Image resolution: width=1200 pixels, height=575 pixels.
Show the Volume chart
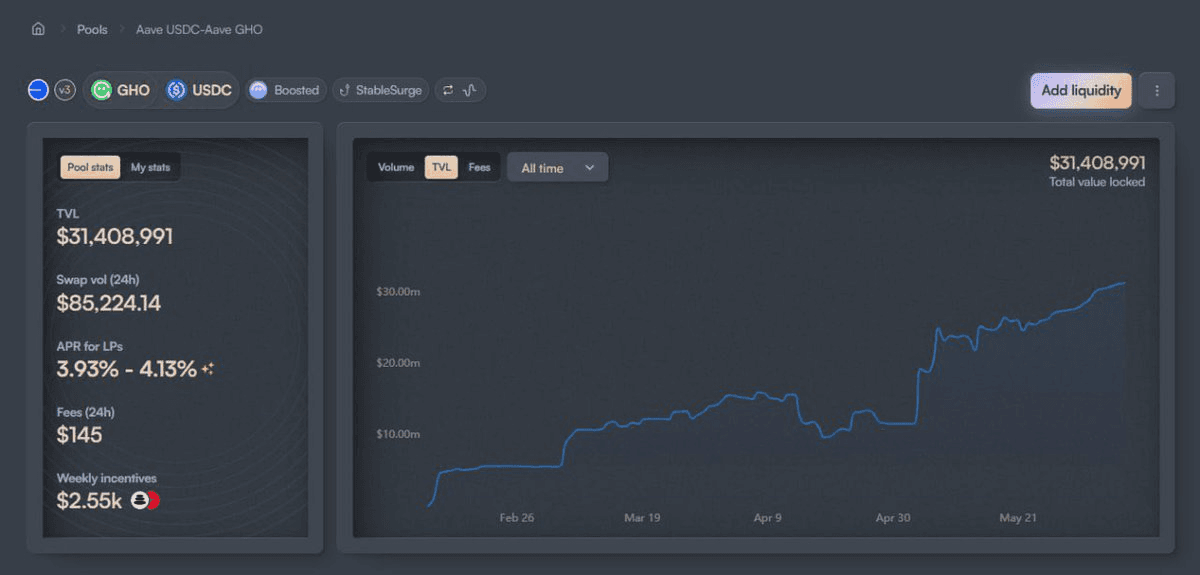pyautogui.click(x=396, y=167)
